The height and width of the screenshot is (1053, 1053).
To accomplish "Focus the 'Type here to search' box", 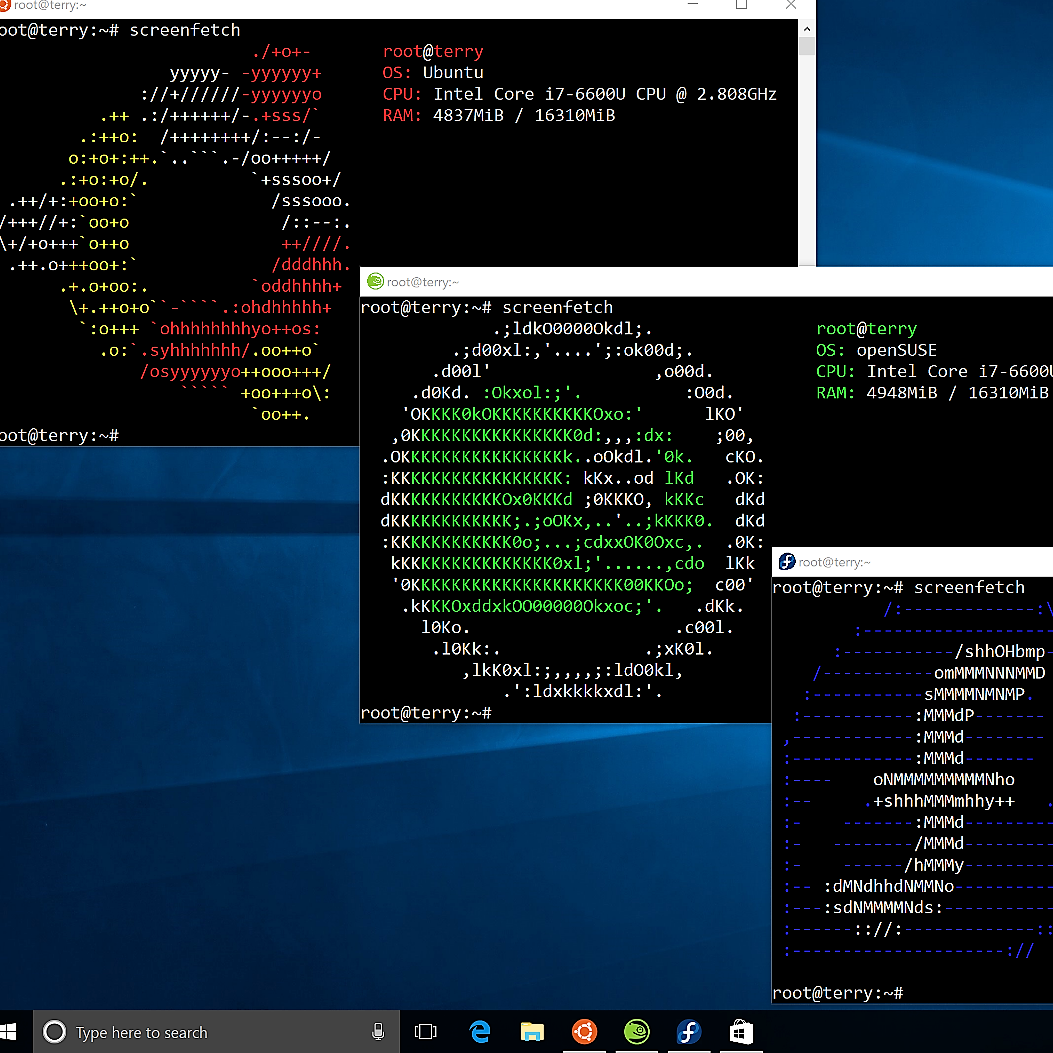I will 216,1032.
